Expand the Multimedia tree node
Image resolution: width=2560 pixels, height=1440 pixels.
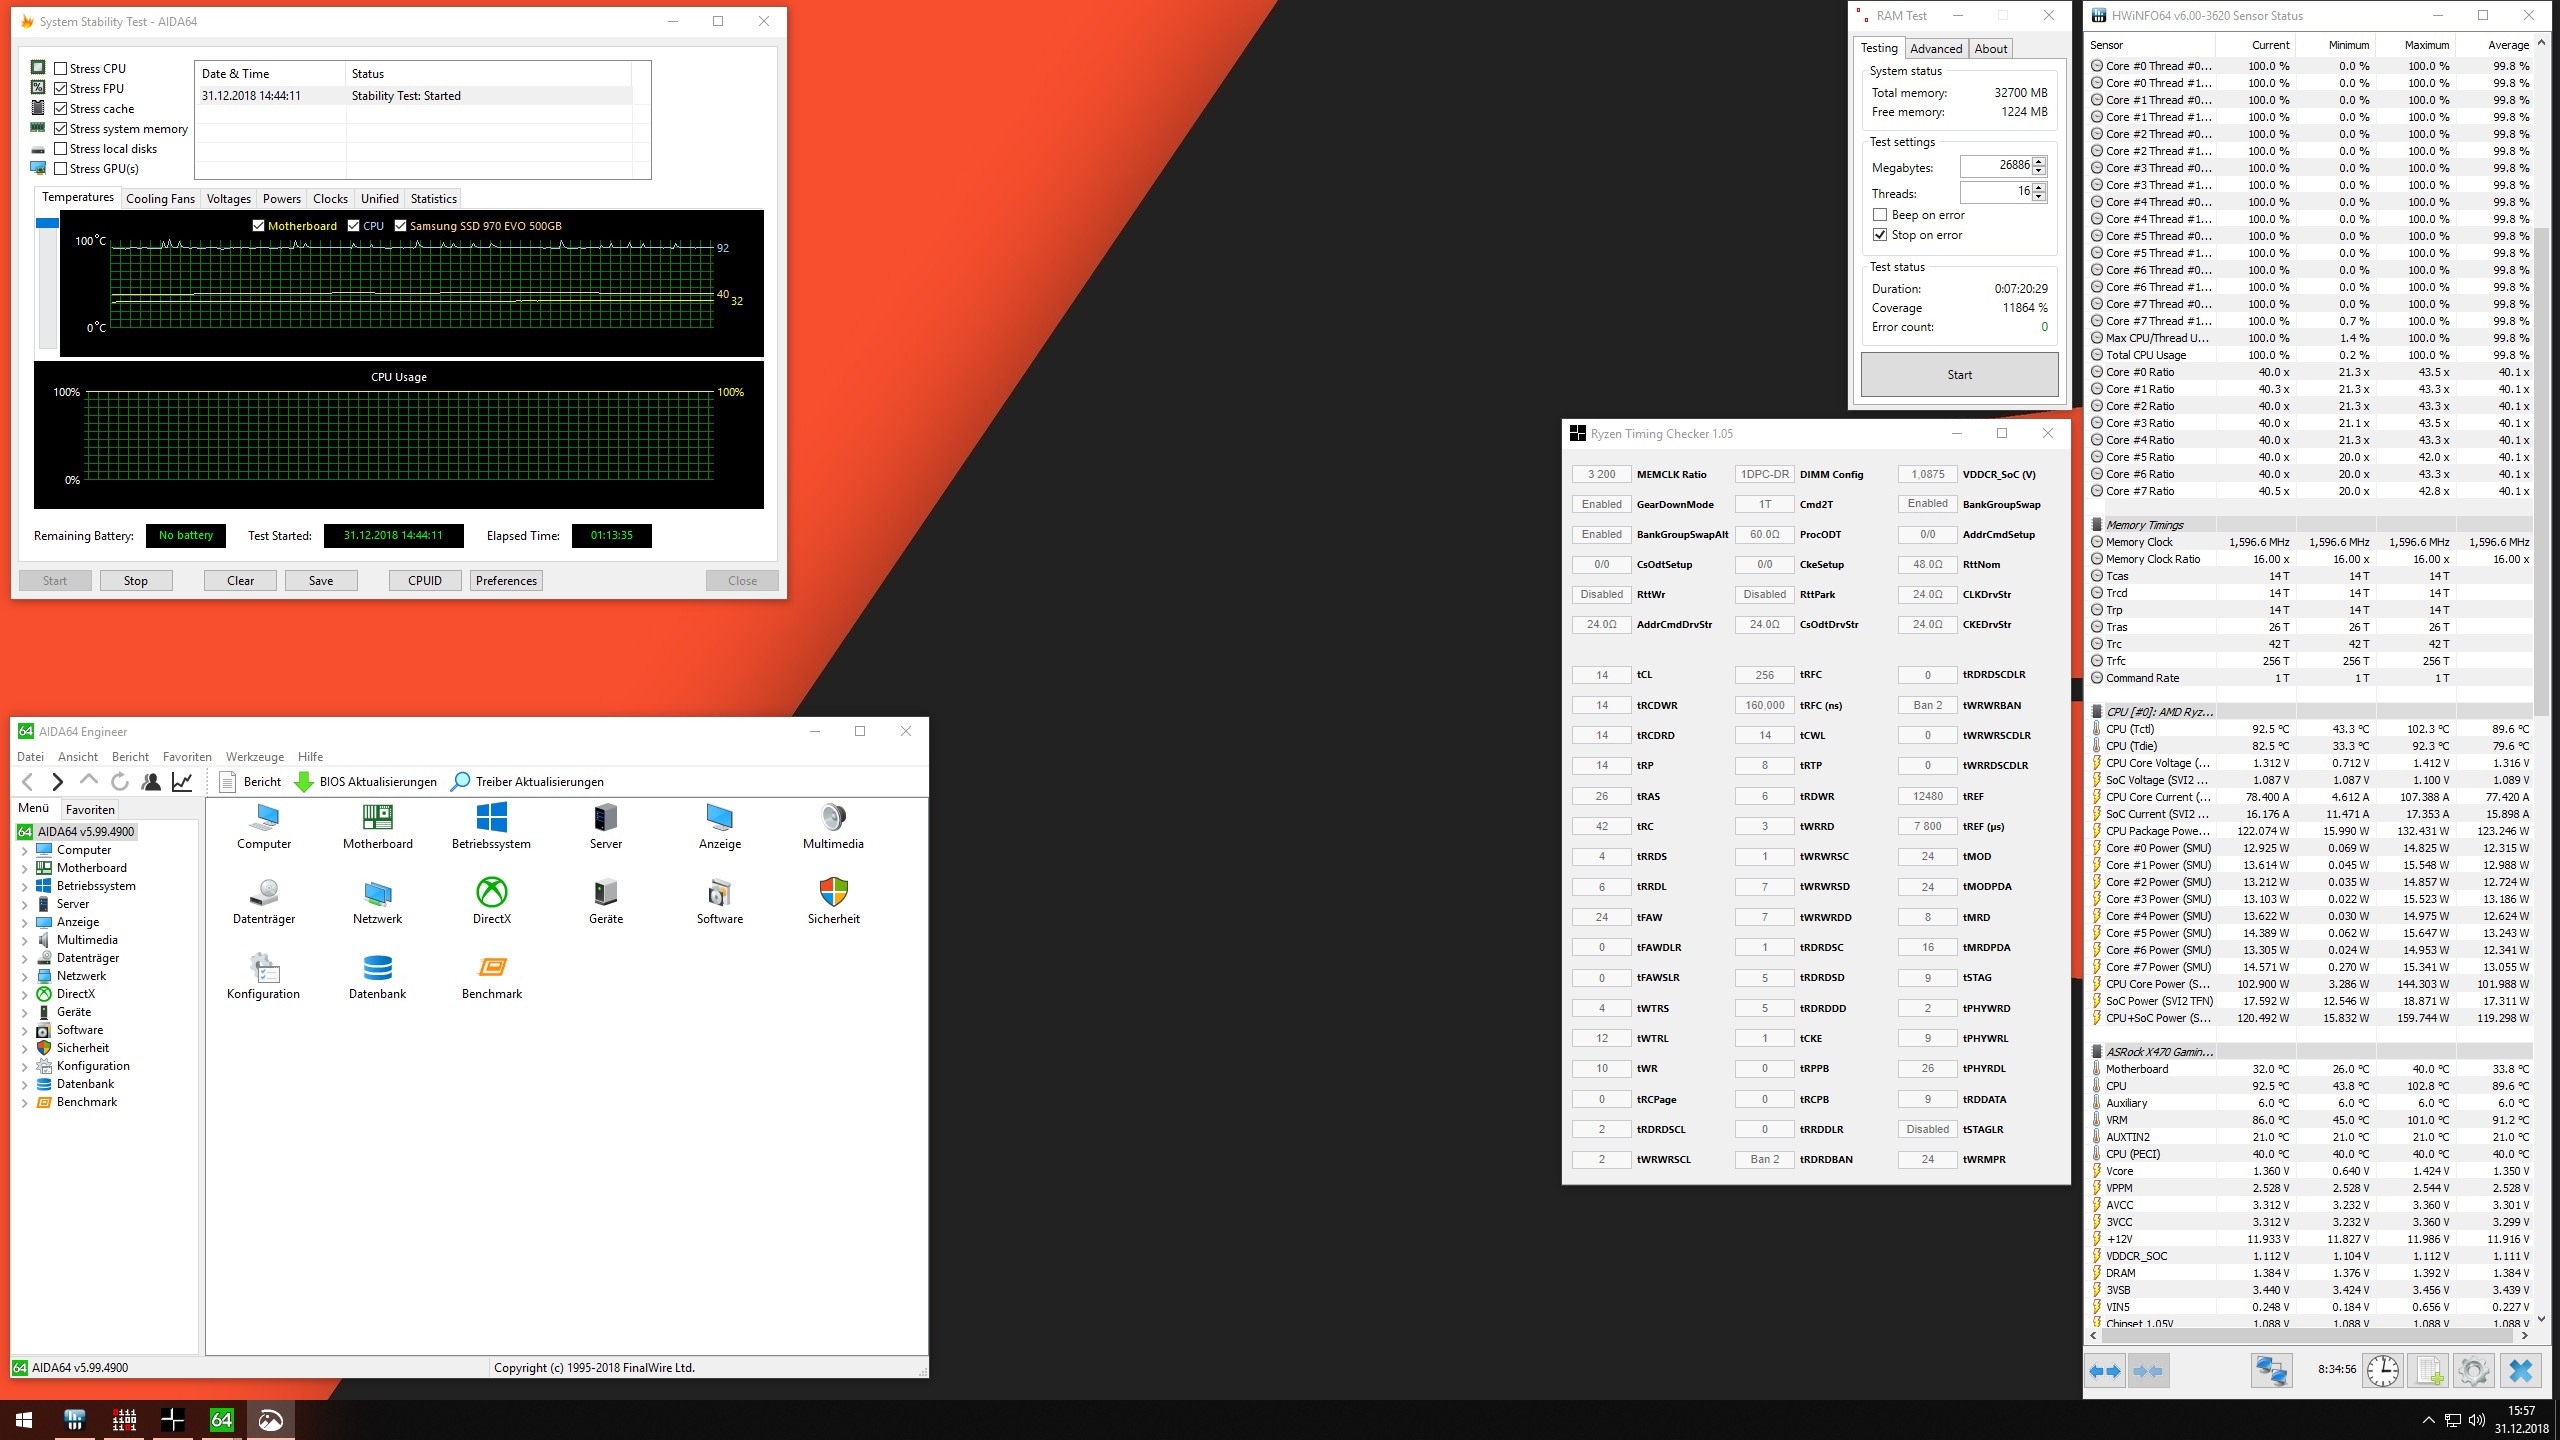25,939
